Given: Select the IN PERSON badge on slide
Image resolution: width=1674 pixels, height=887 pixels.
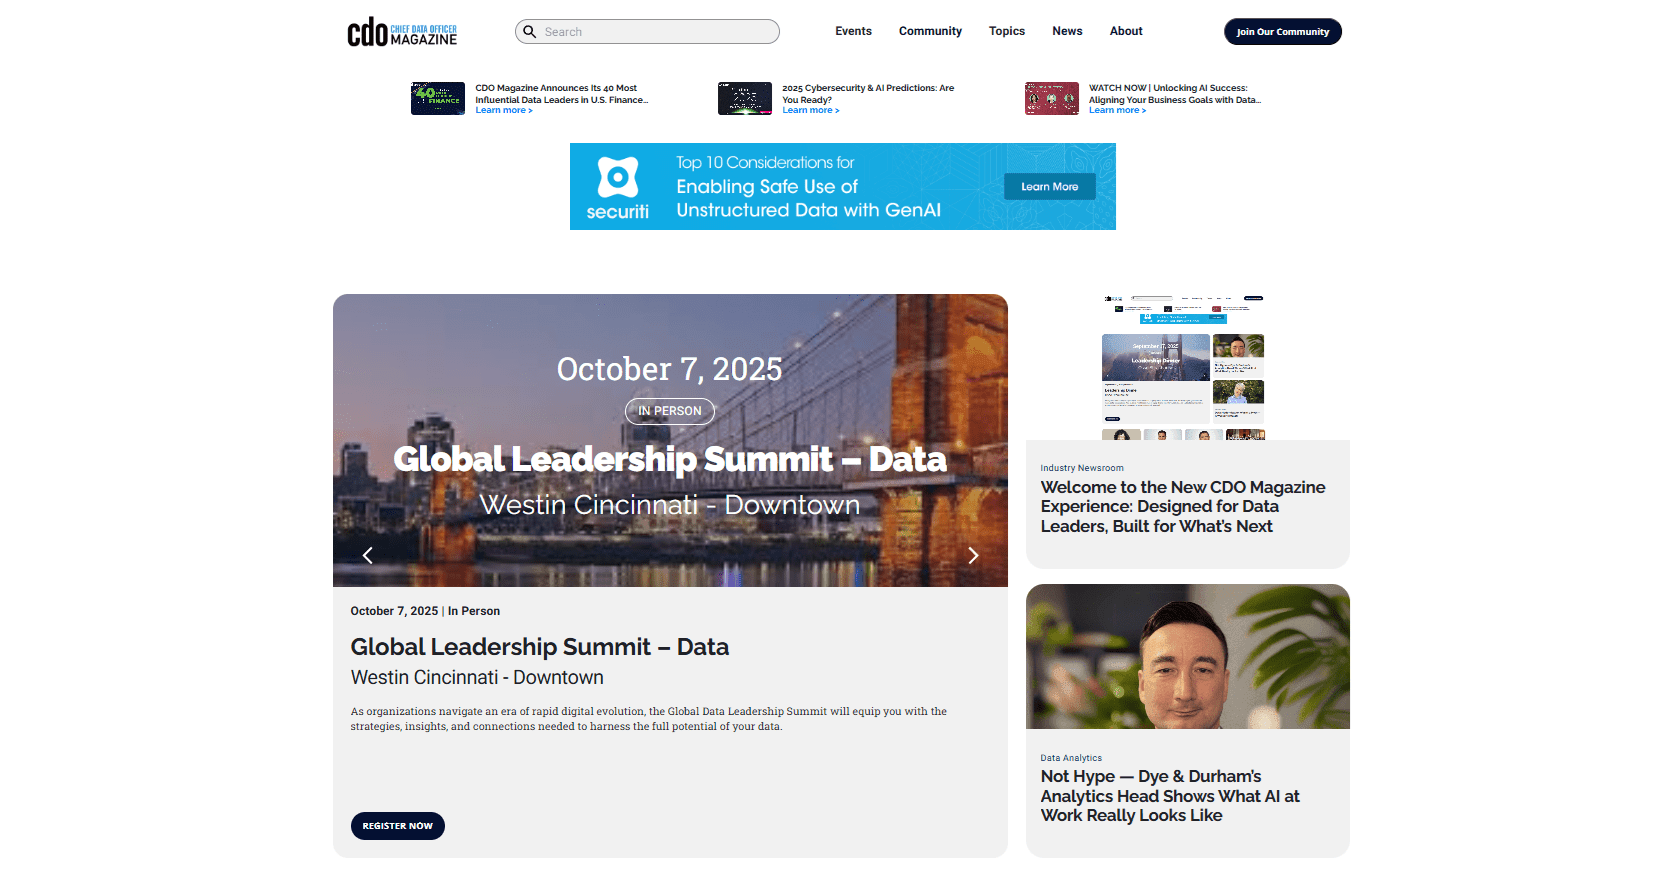Looking at the screenshot, I should pyautogui.click(x=670, y=411).
